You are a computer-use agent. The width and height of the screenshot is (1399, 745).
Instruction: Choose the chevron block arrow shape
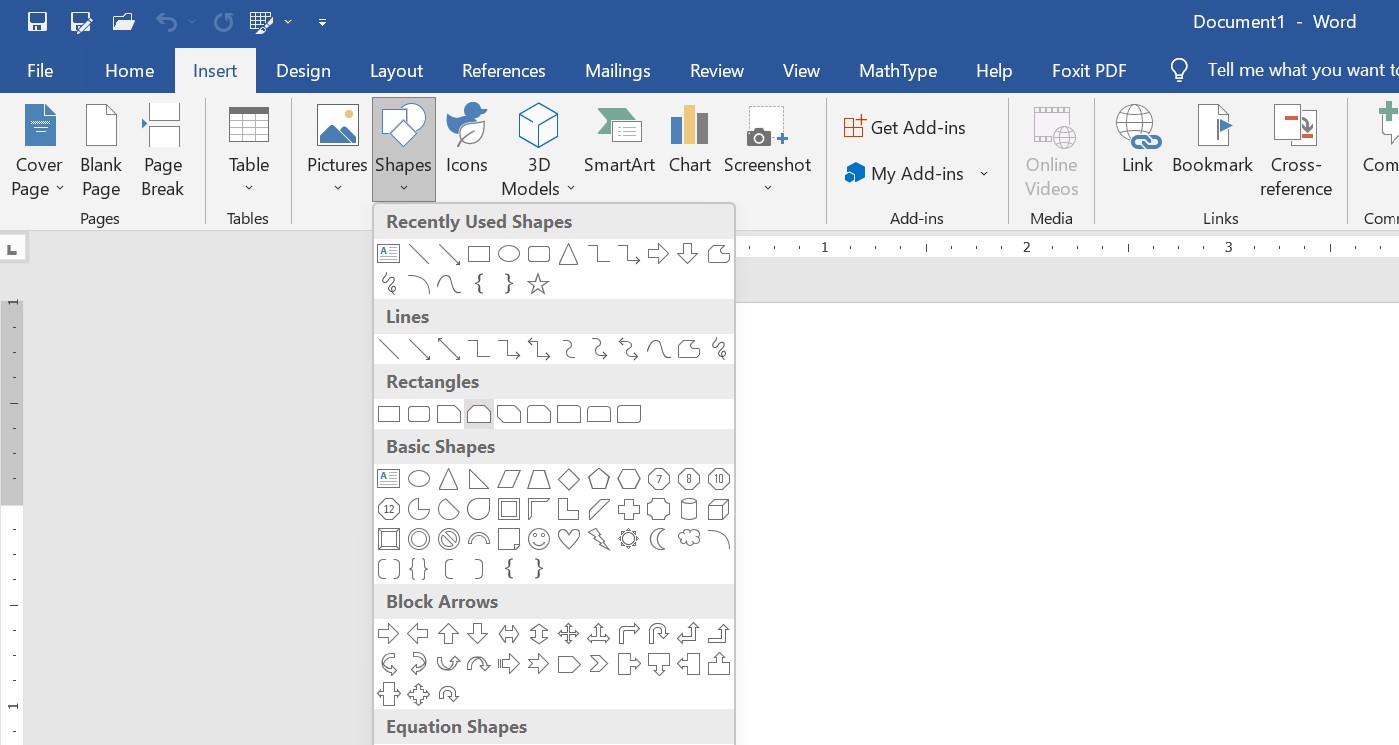[599, 664]
